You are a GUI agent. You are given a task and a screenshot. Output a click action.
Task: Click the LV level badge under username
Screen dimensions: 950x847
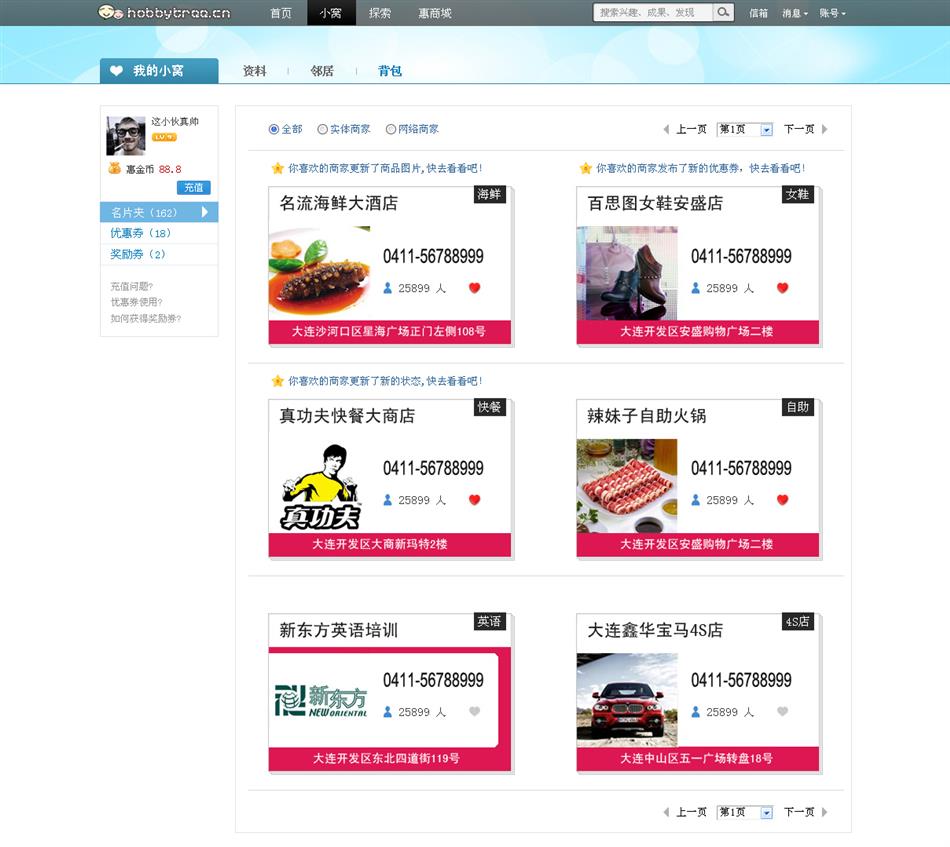(x=164, y=137)
